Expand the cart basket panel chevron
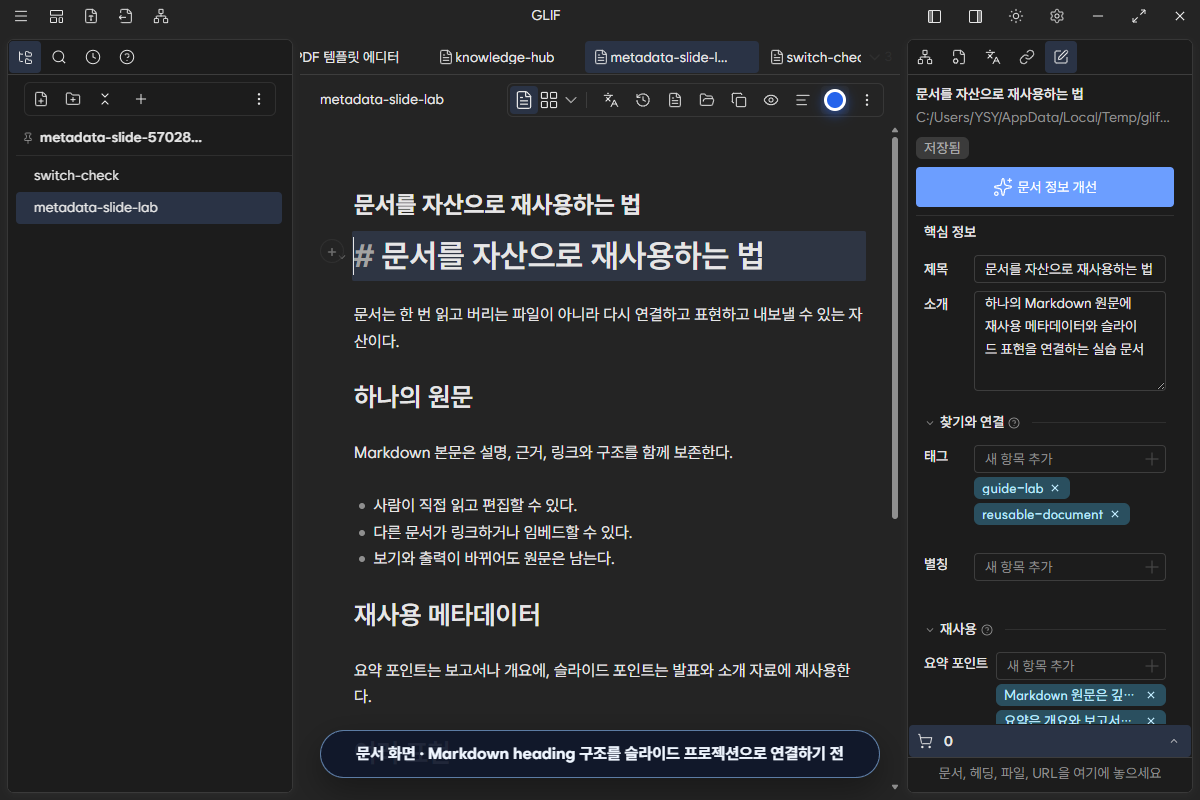The height and width of the screenshot is (800, 1200). pos(1174,741)
